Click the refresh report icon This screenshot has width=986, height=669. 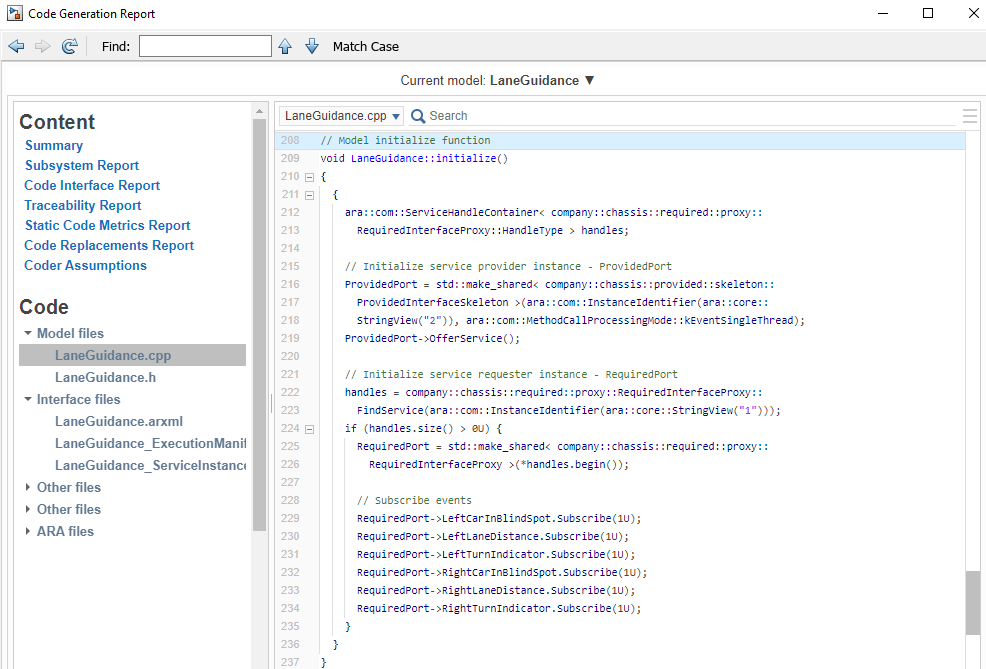click(70, 46)
